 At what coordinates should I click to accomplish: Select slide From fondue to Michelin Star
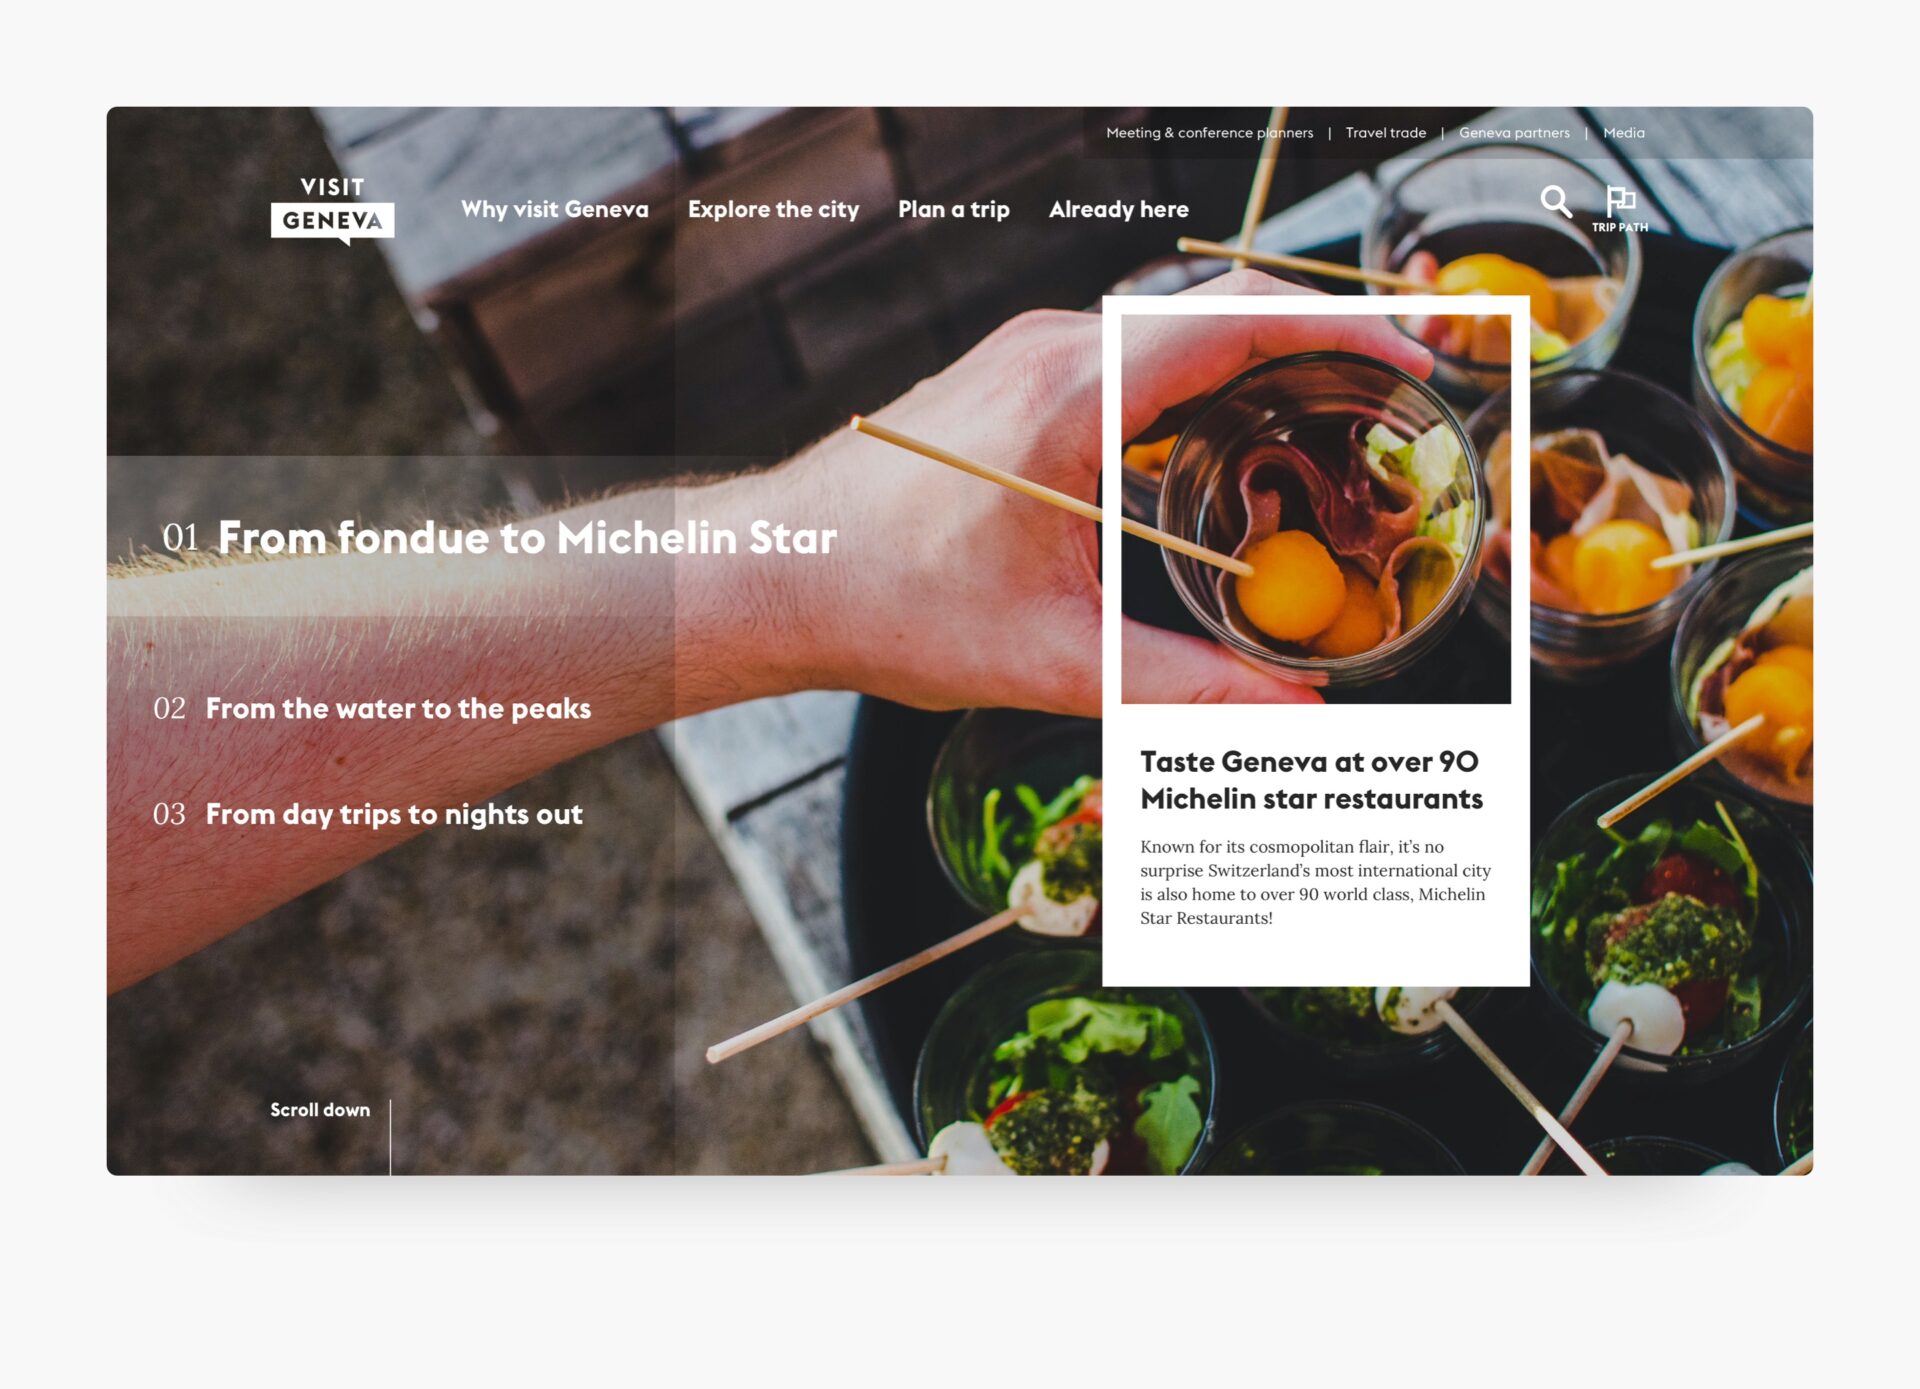click(528, 538)
